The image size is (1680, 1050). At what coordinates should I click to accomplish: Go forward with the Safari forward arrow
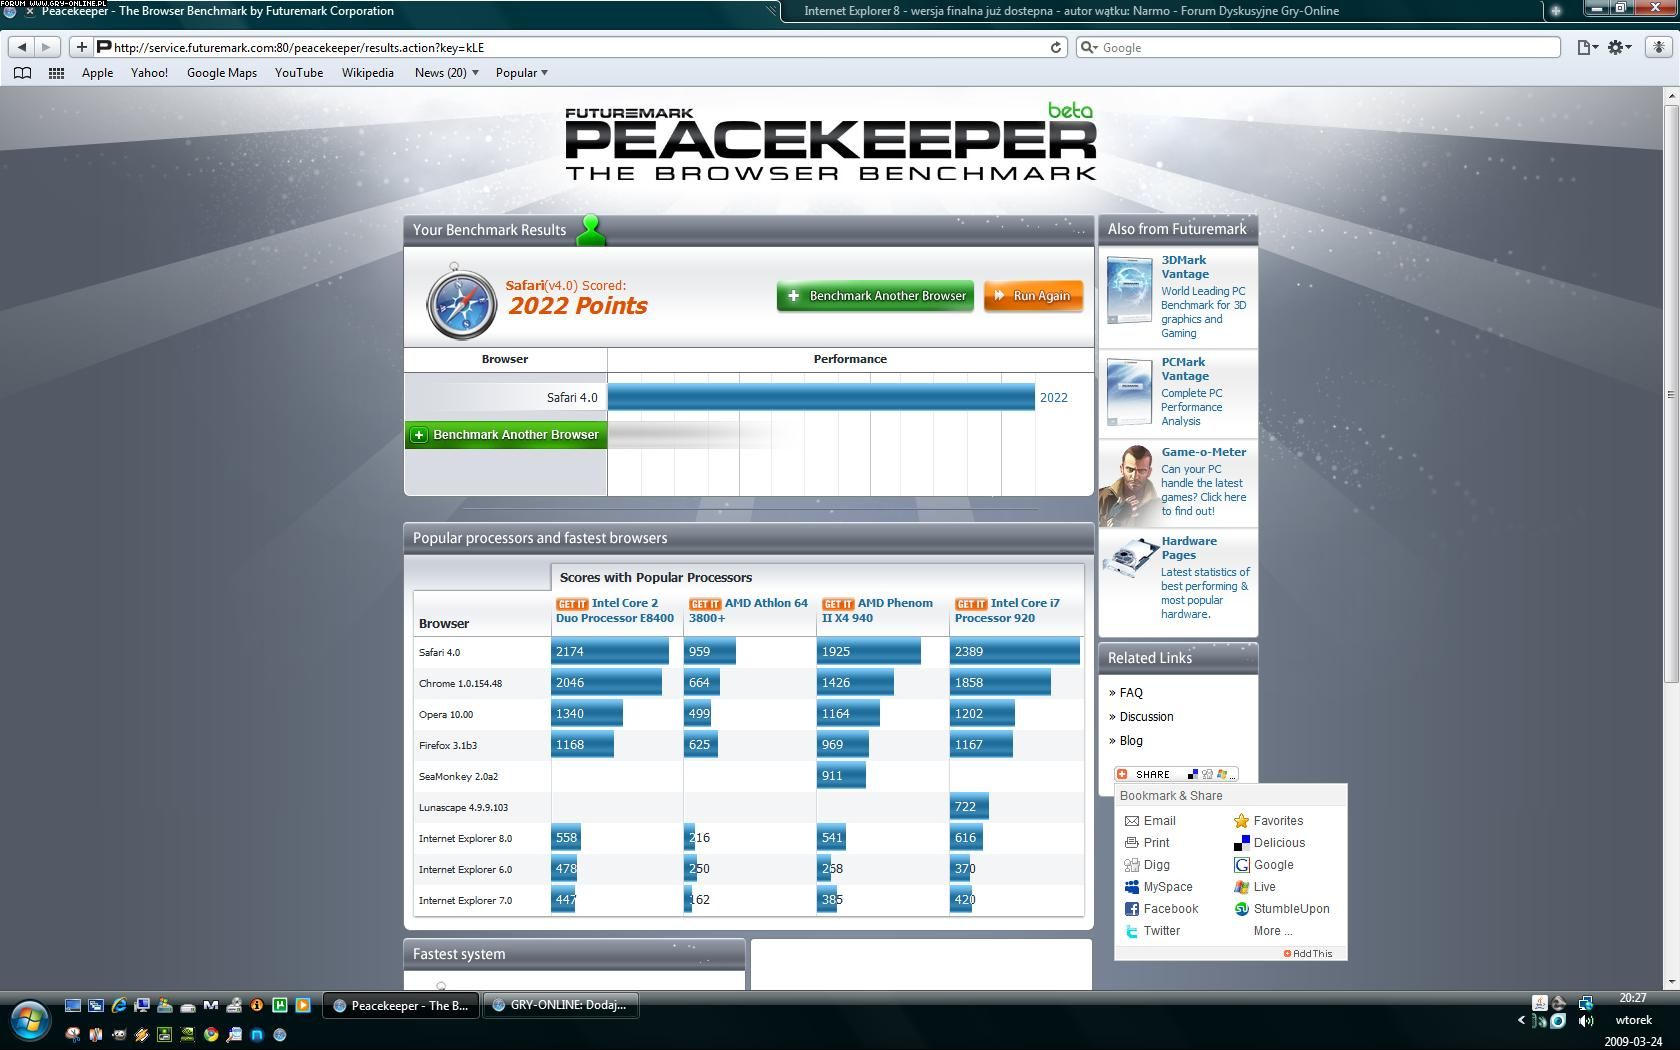[x=46, y=47]
